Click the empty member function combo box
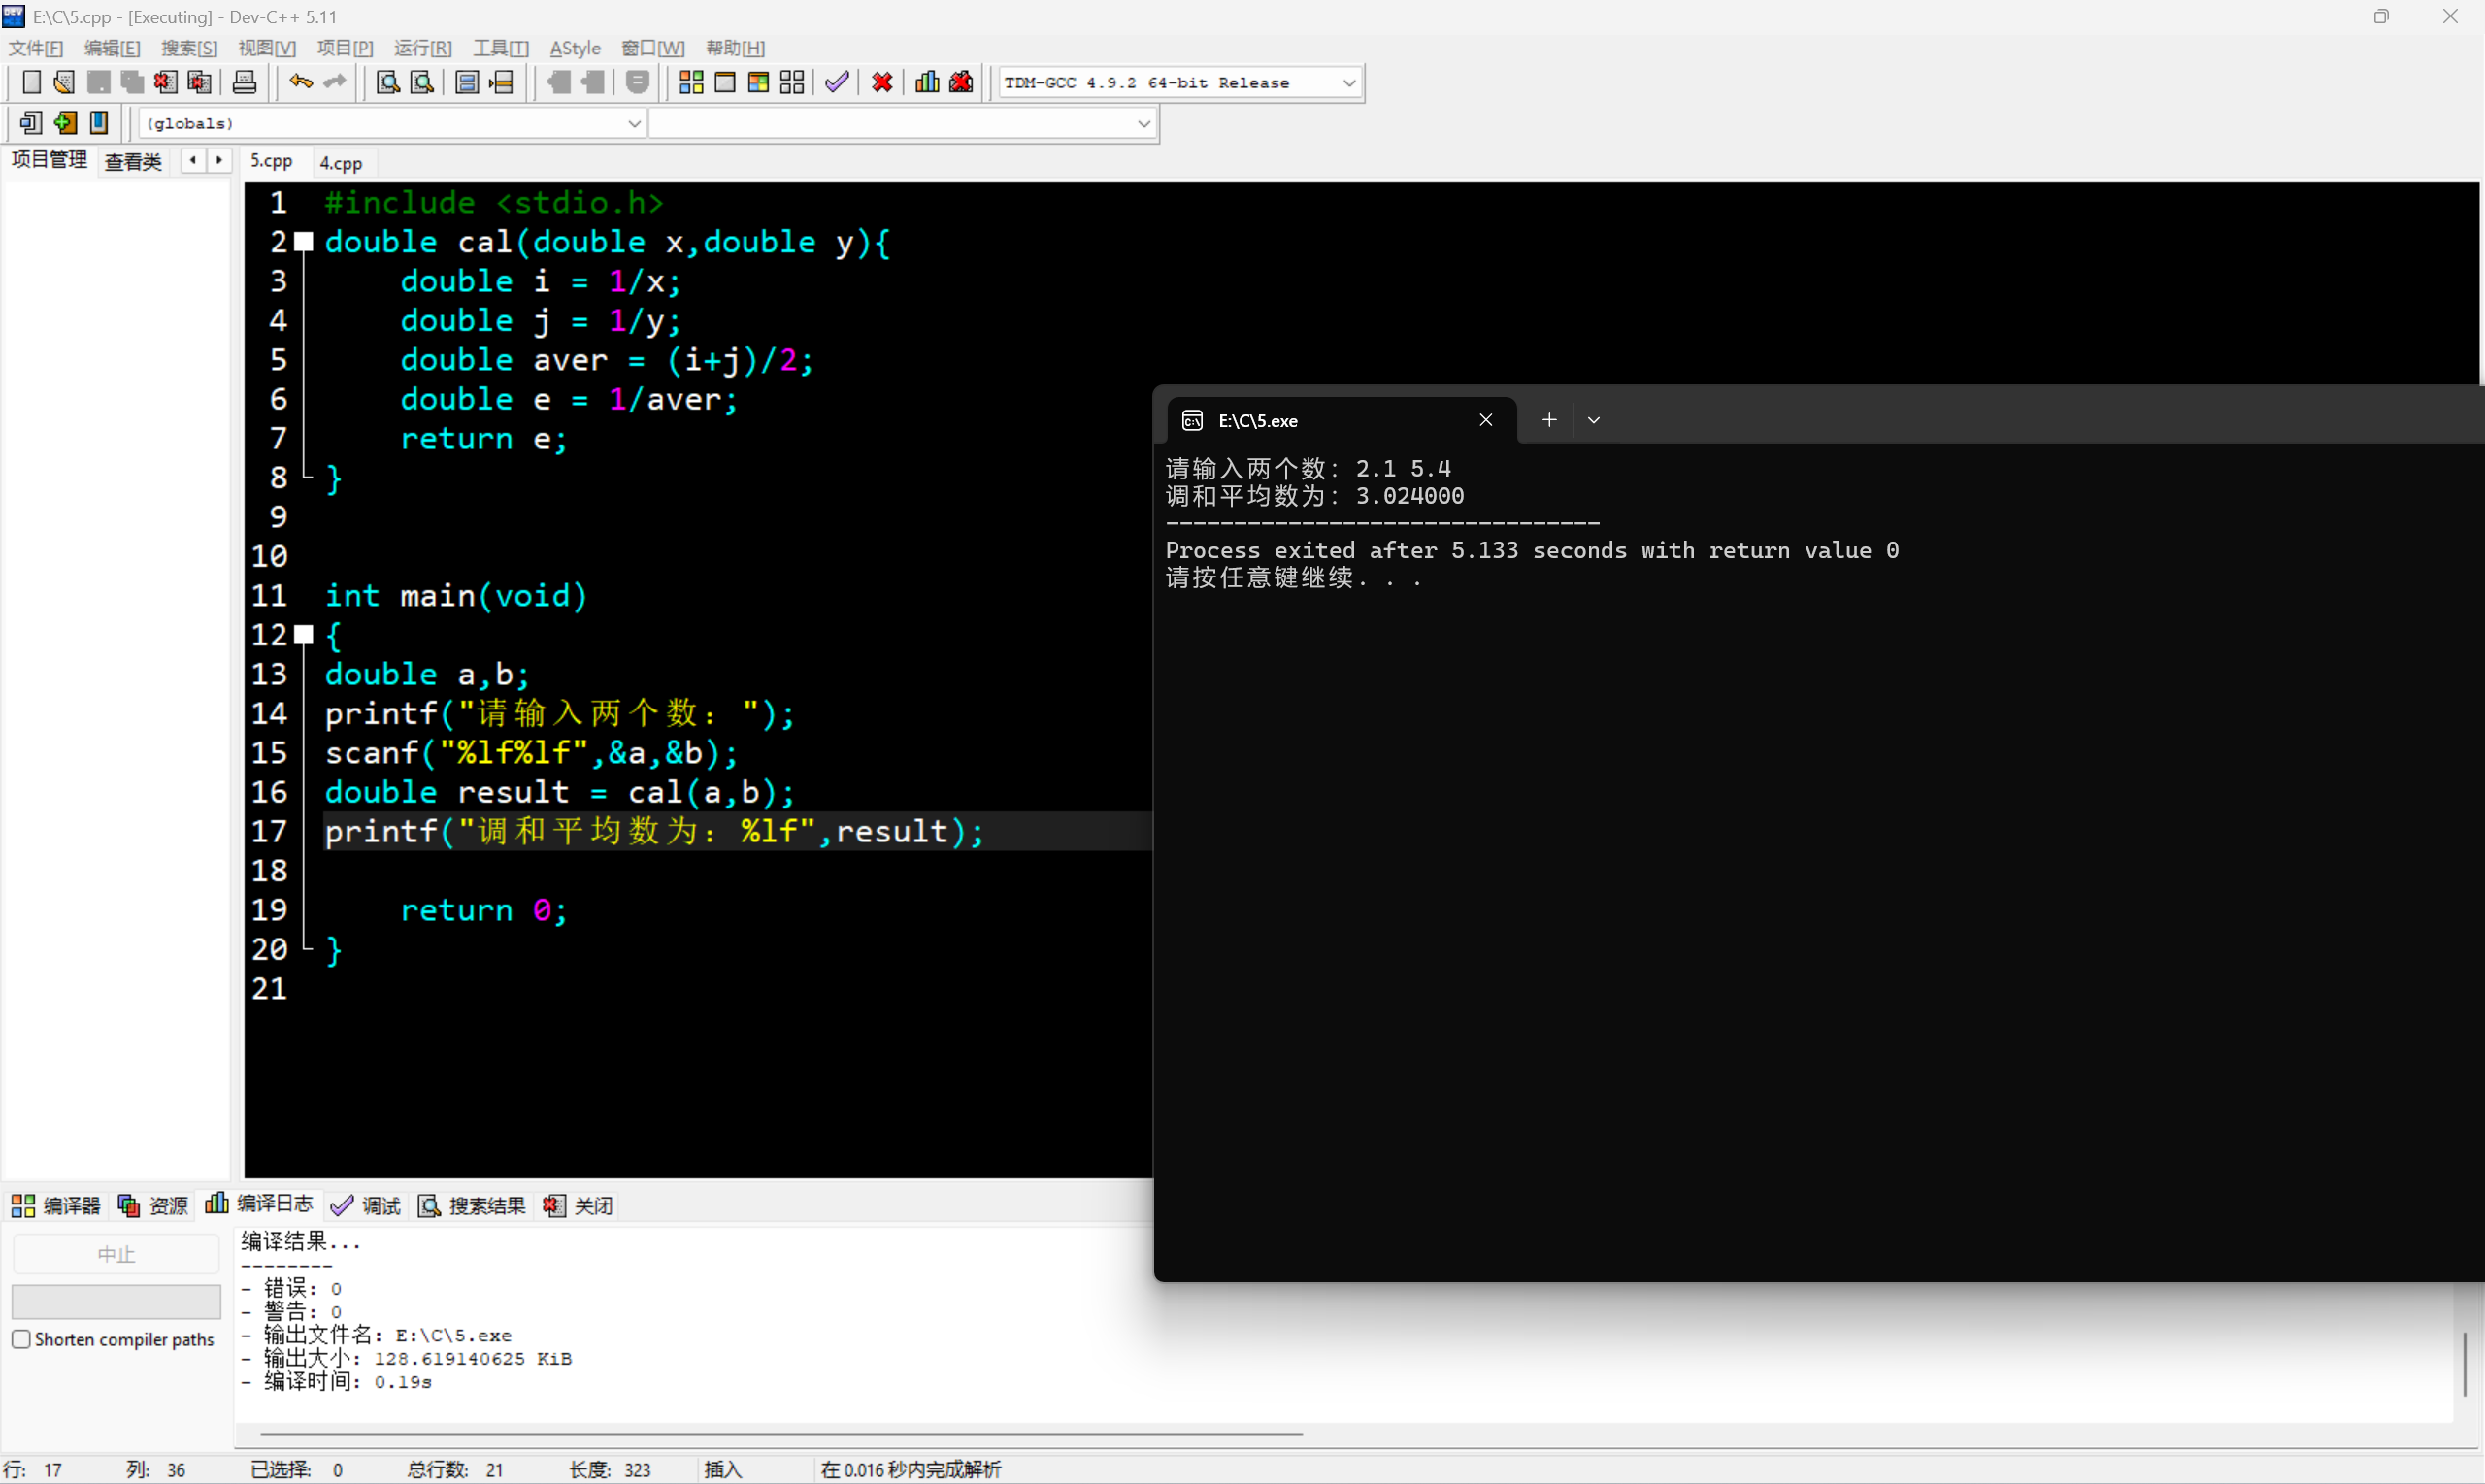 click(900, 124)
